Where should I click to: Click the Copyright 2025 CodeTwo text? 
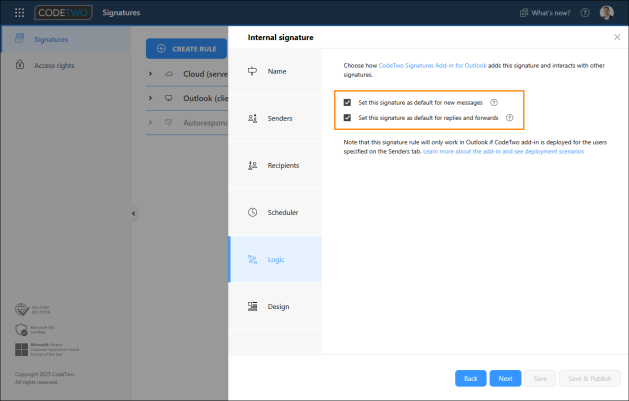45,374
